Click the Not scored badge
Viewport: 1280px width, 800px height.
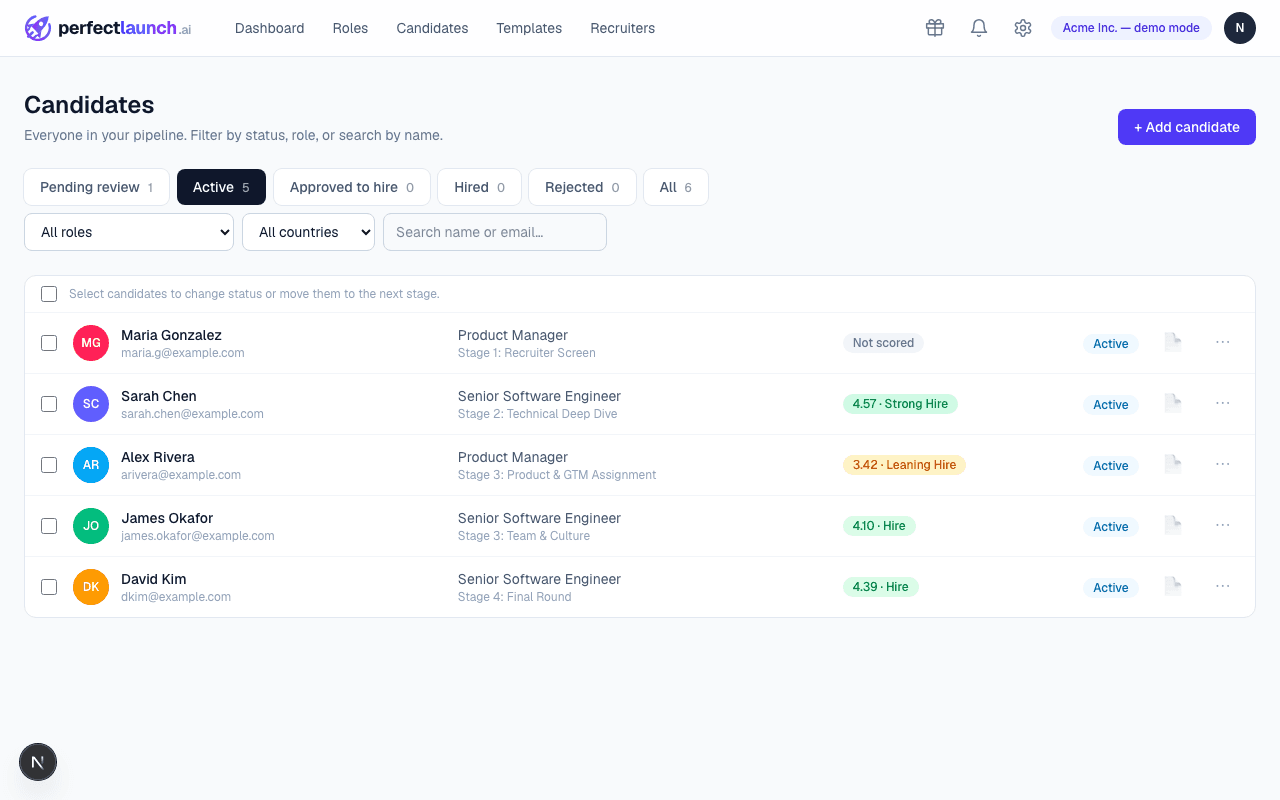coord(883,343)
